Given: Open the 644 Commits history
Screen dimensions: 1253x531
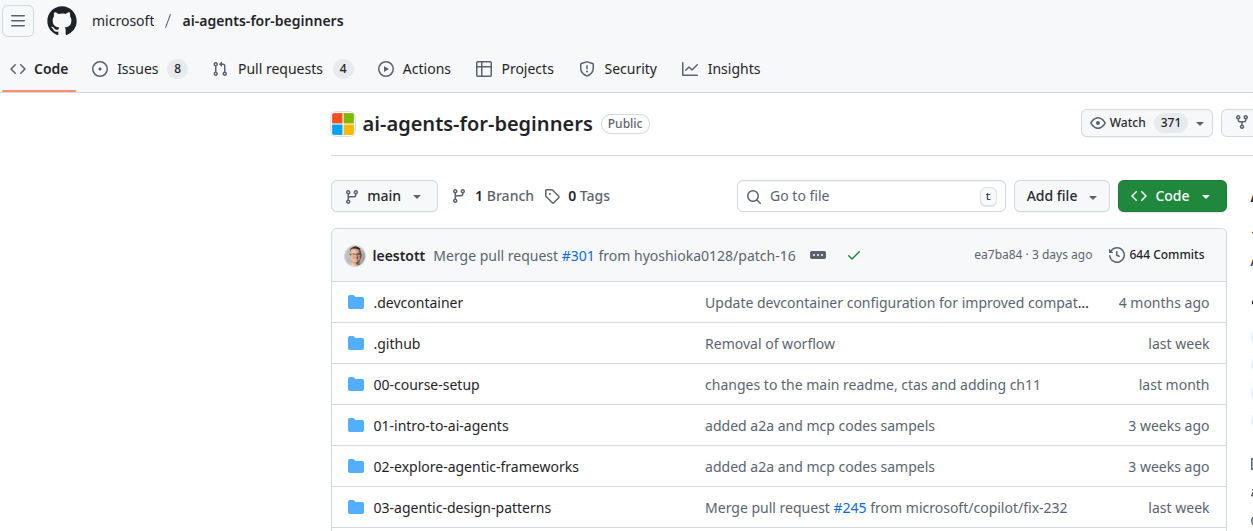Looking at the screenshot, I should pos(1157,255).
